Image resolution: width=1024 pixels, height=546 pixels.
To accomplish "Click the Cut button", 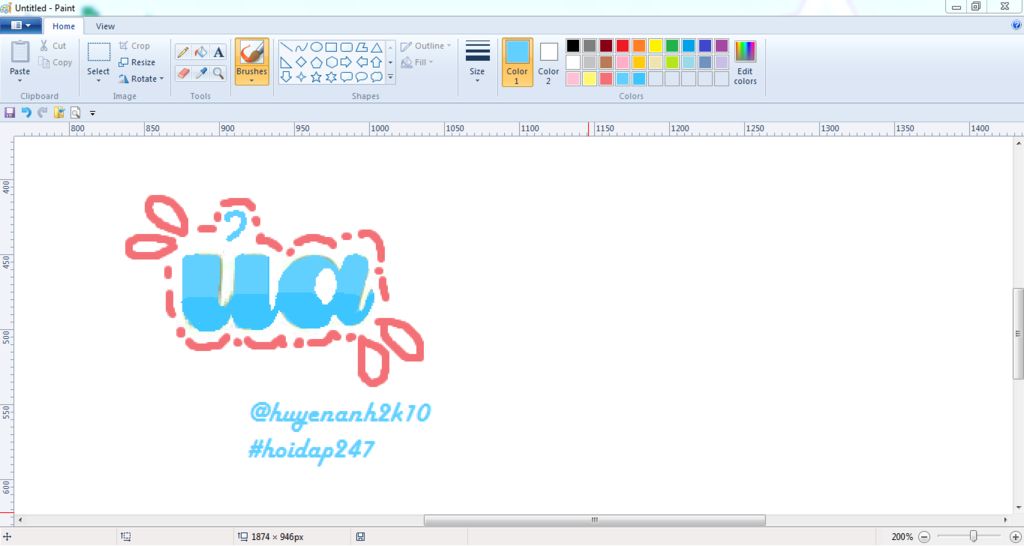I will (x=52, y=46).
